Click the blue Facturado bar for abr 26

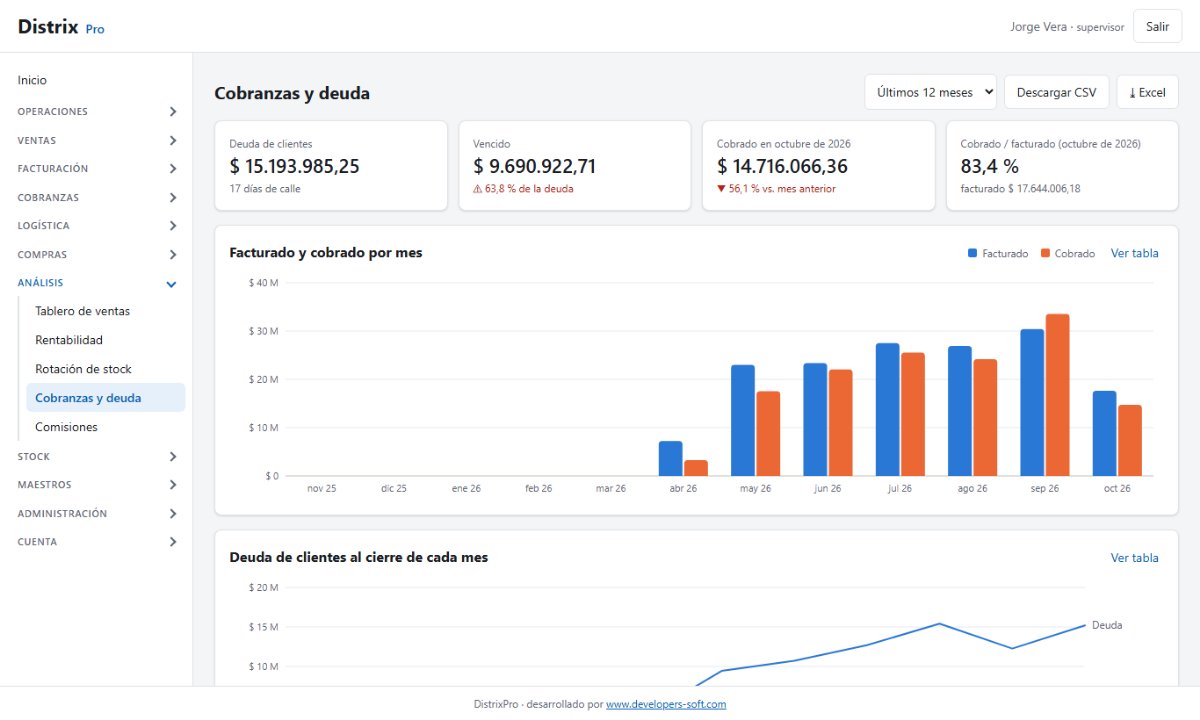670,459
